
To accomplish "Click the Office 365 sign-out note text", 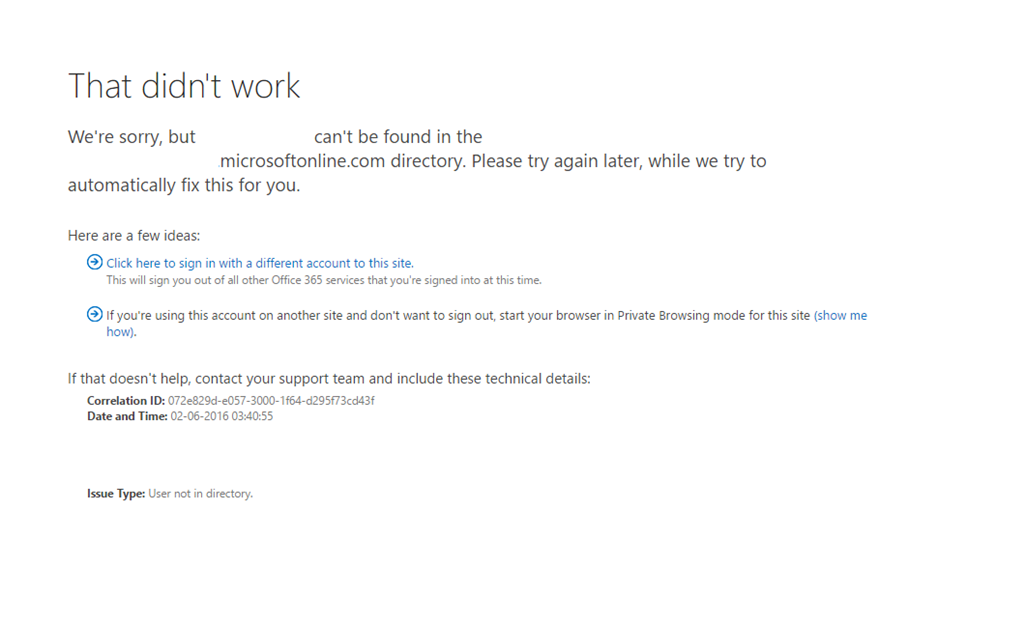I will [x=324, y=280].
